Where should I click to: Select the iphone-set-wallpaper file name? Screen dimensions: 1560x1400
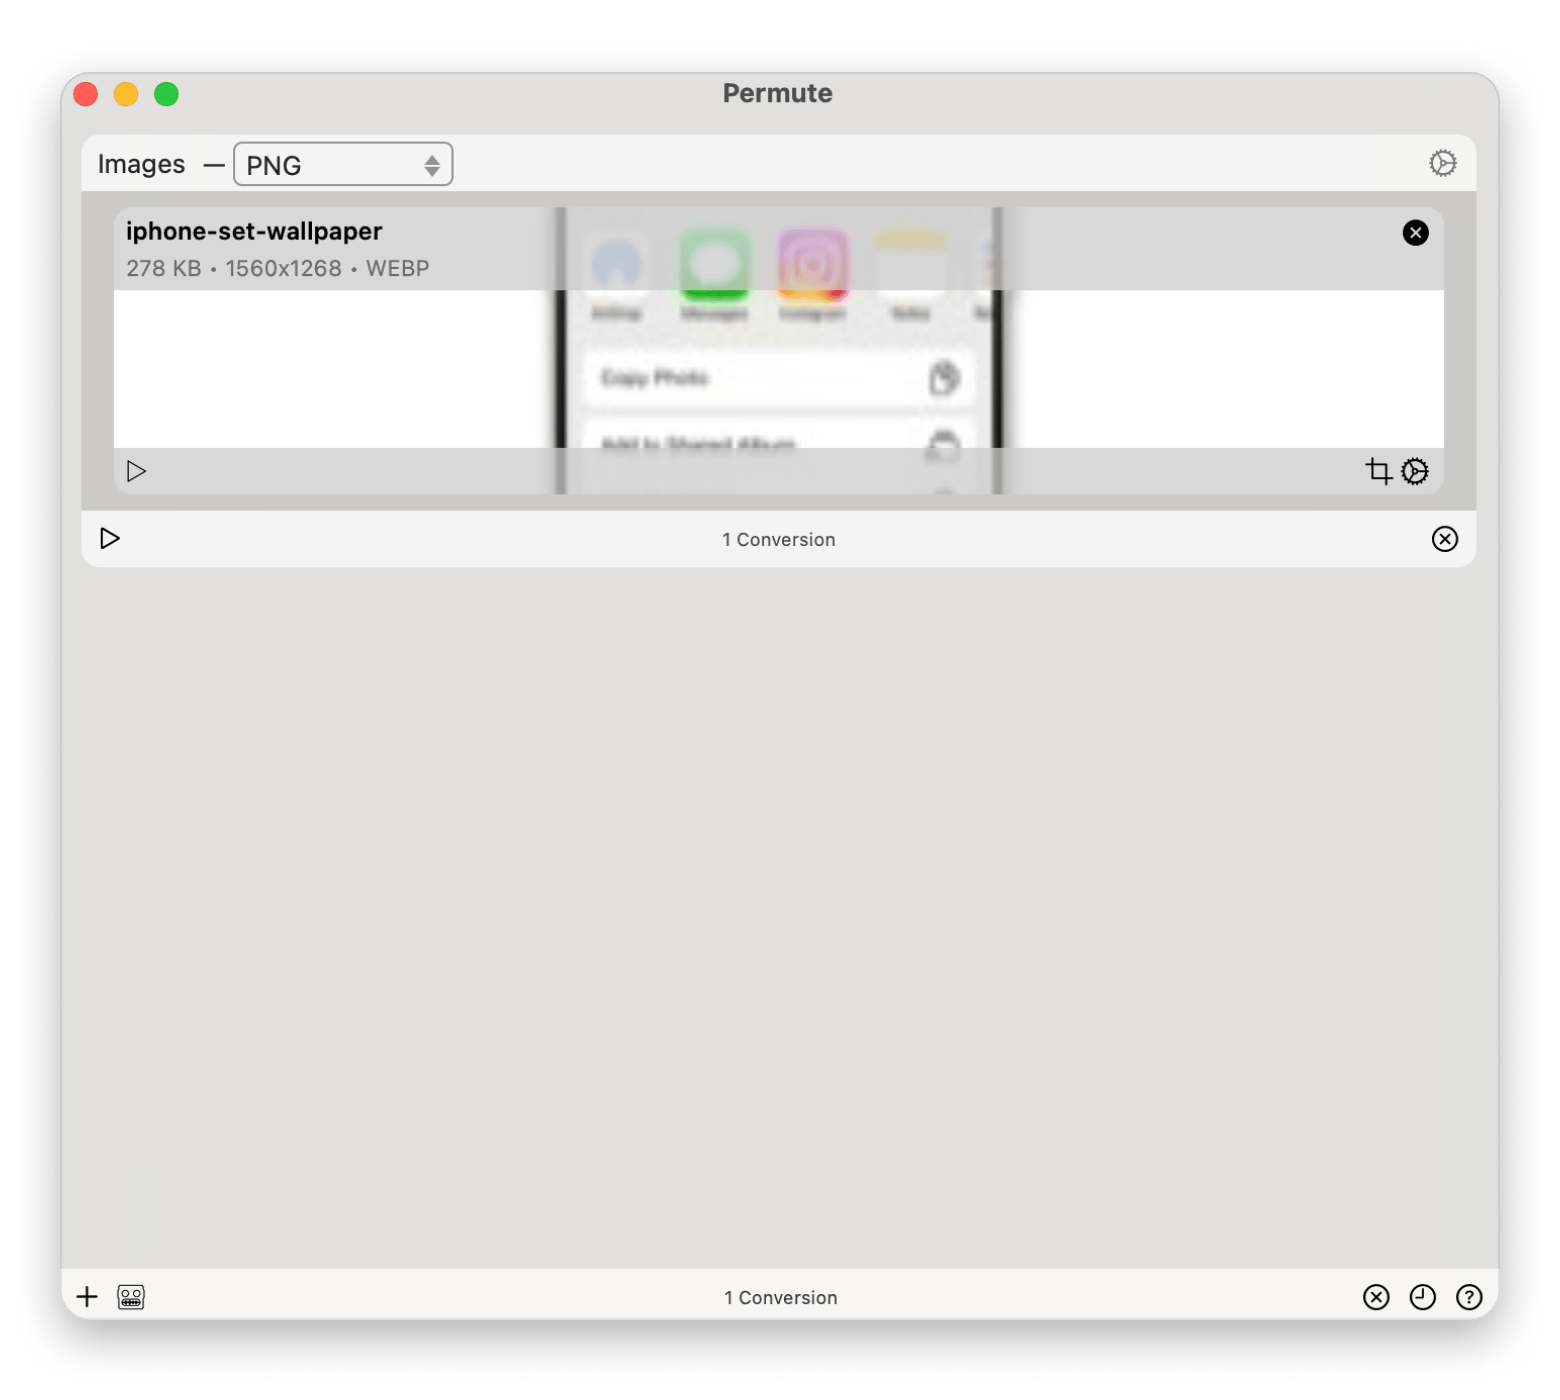[x=254, y=232]
